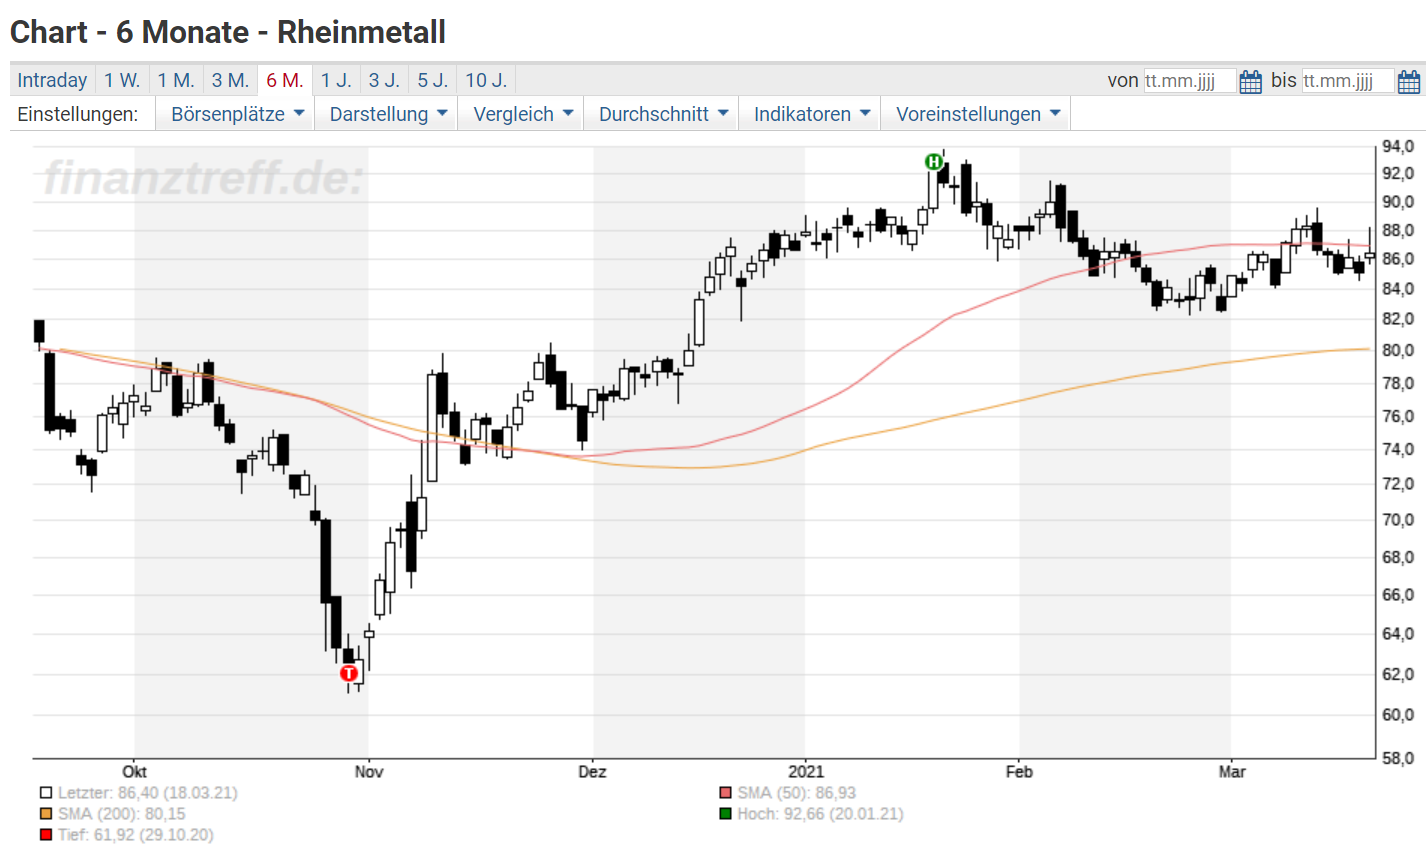Click the '2021' x-axis label
The height and width of the screenshot is (865, 1426).
(x=806, y=771)
